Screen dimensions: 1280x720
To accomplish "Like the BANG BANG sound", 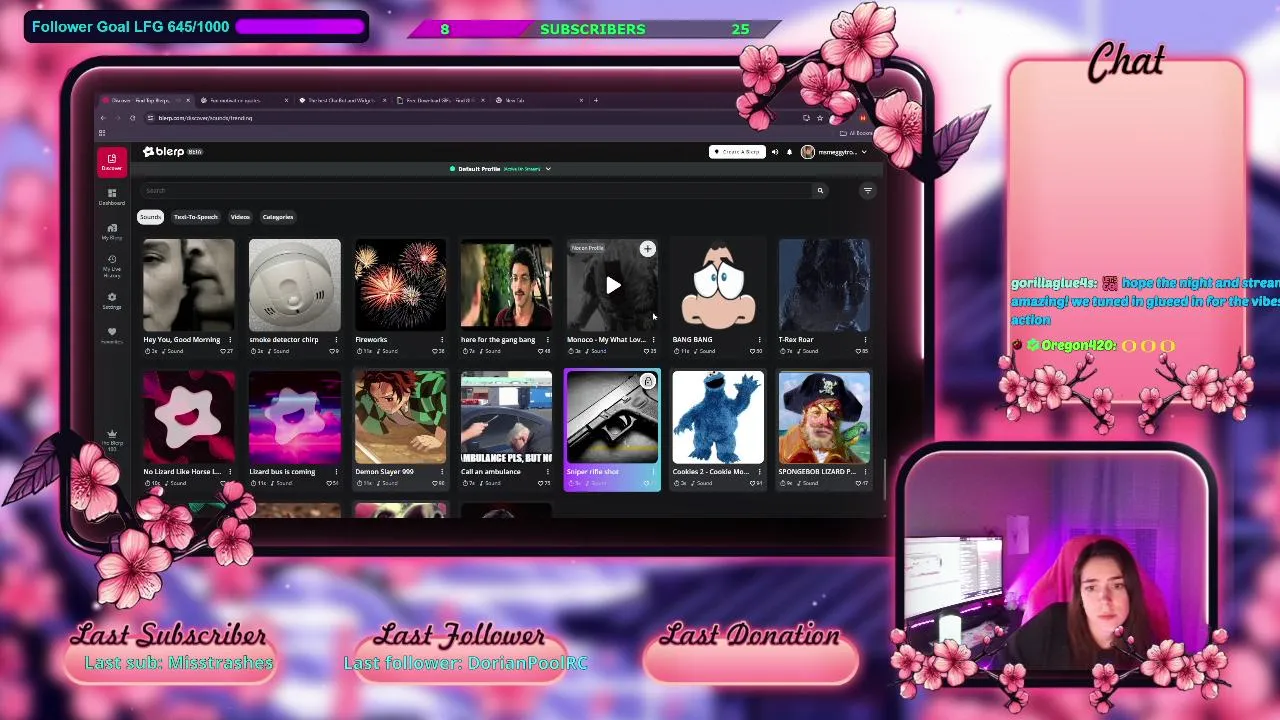I will (x=755, y=351).
